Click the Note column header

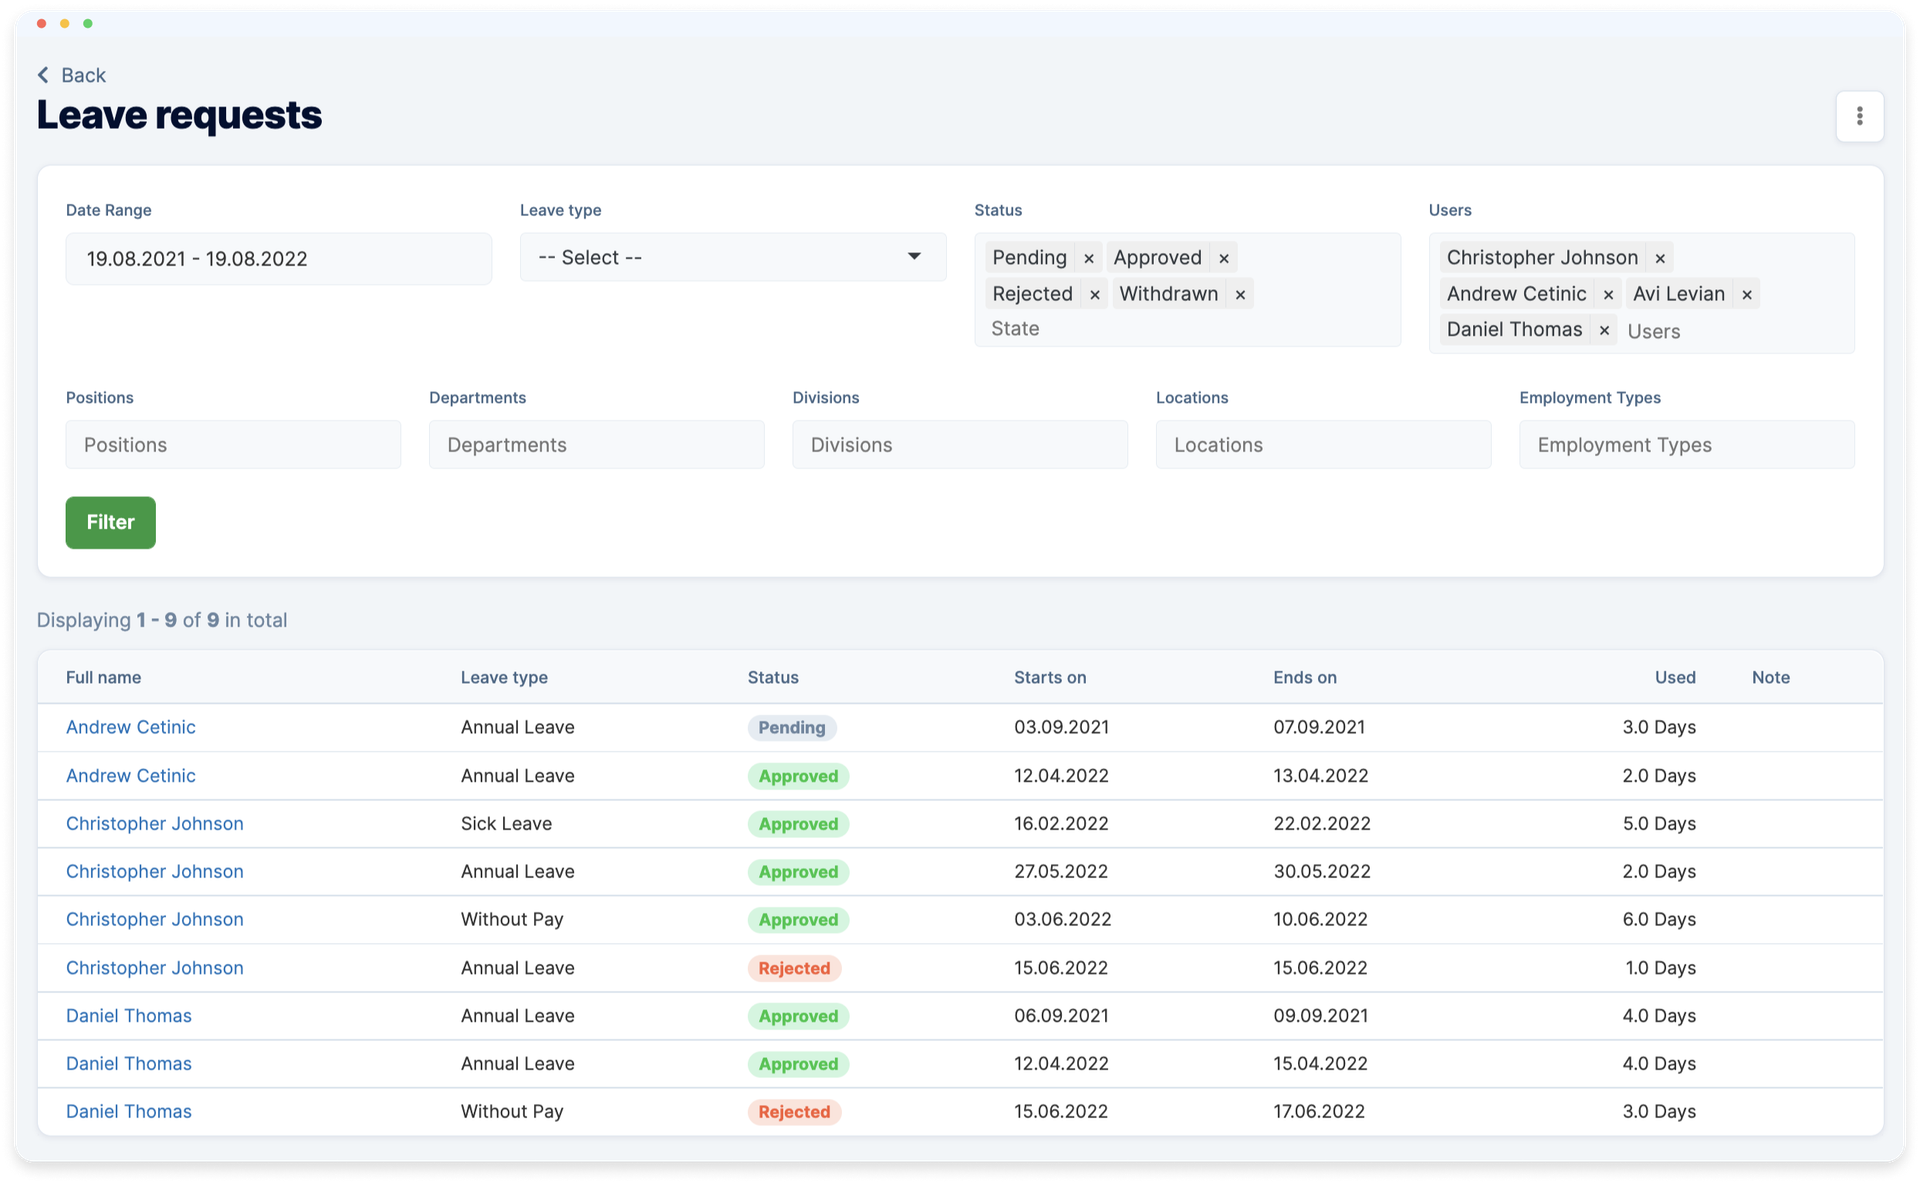pyautogui.click(x=1770, y=677)
